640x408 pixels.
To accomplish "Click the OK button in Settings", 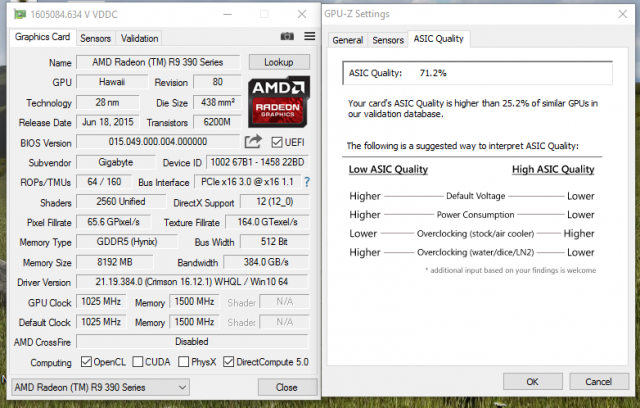I will [532, 381].
